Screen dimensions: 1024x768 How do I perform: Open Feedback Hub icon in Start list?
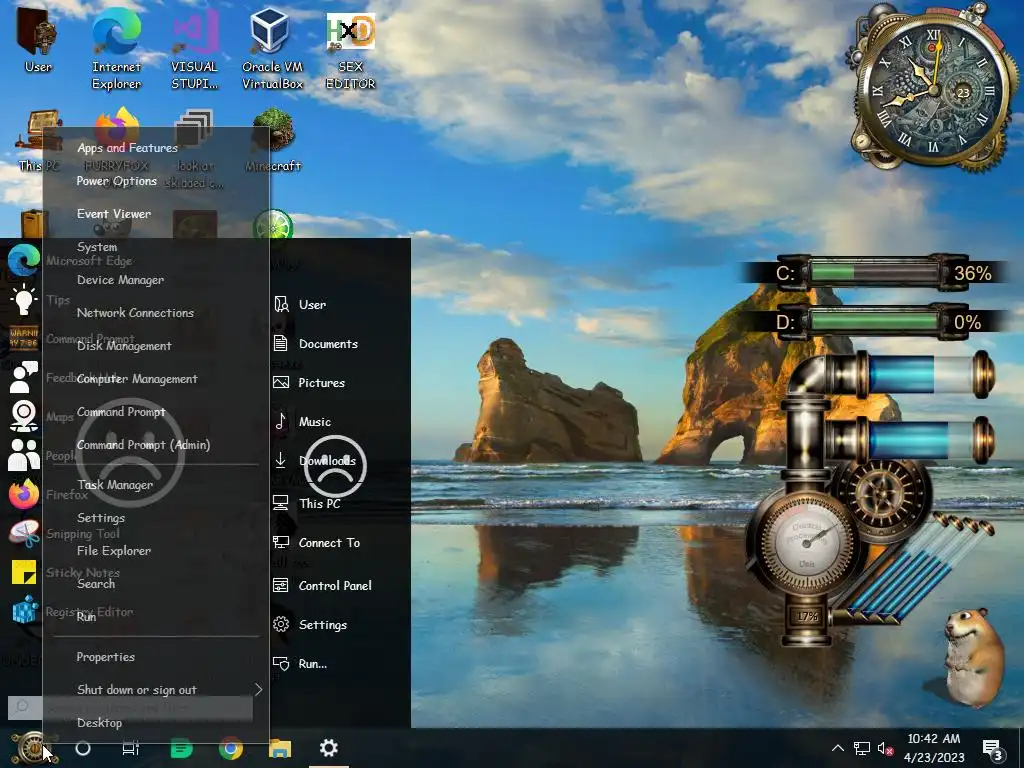[24, 377]
